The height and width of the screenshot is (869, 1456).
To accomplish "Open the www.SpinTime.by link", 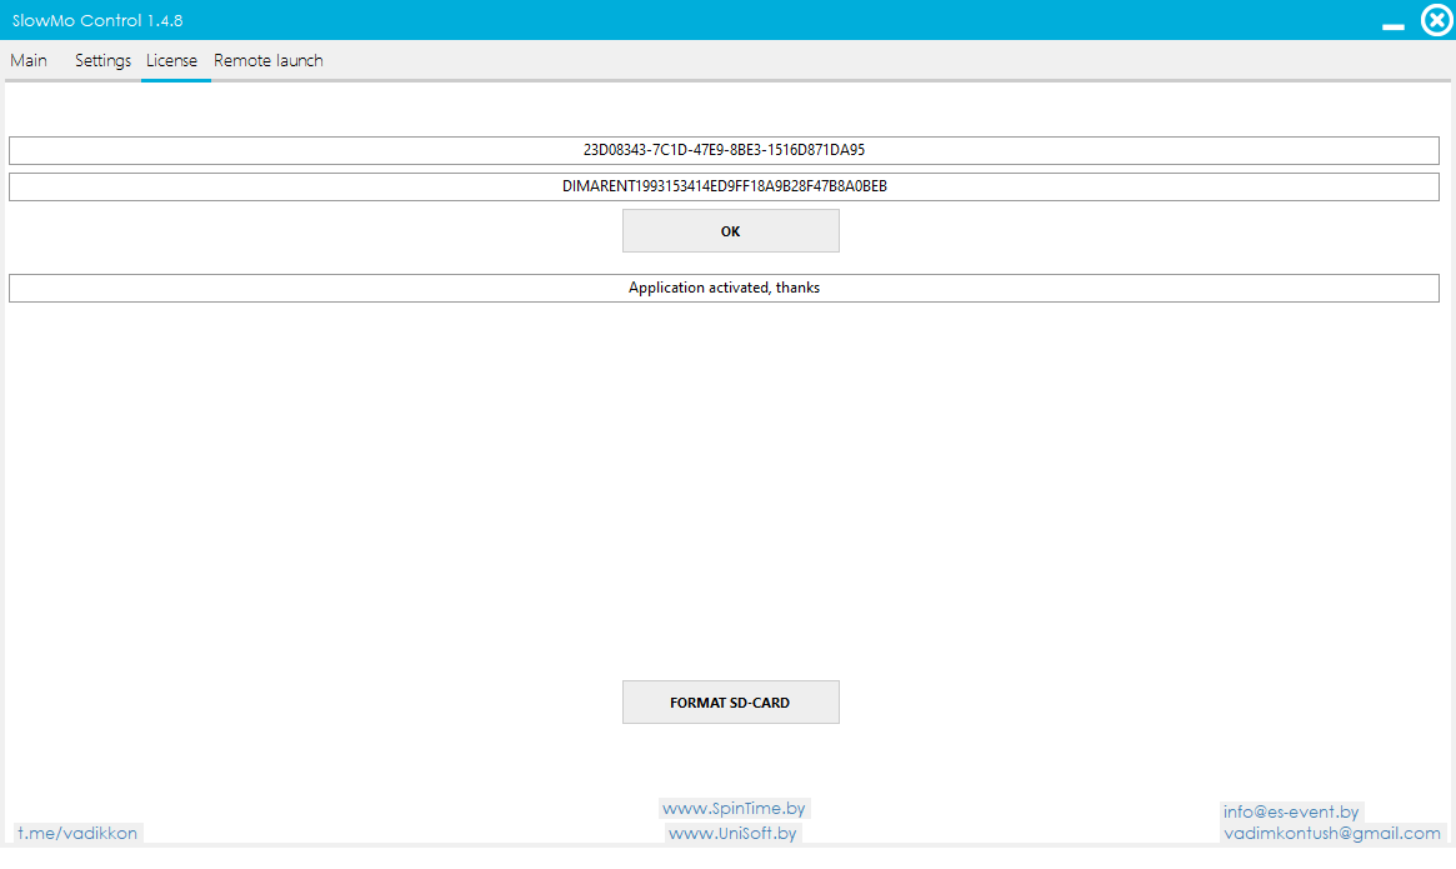I will pos(733,808).
